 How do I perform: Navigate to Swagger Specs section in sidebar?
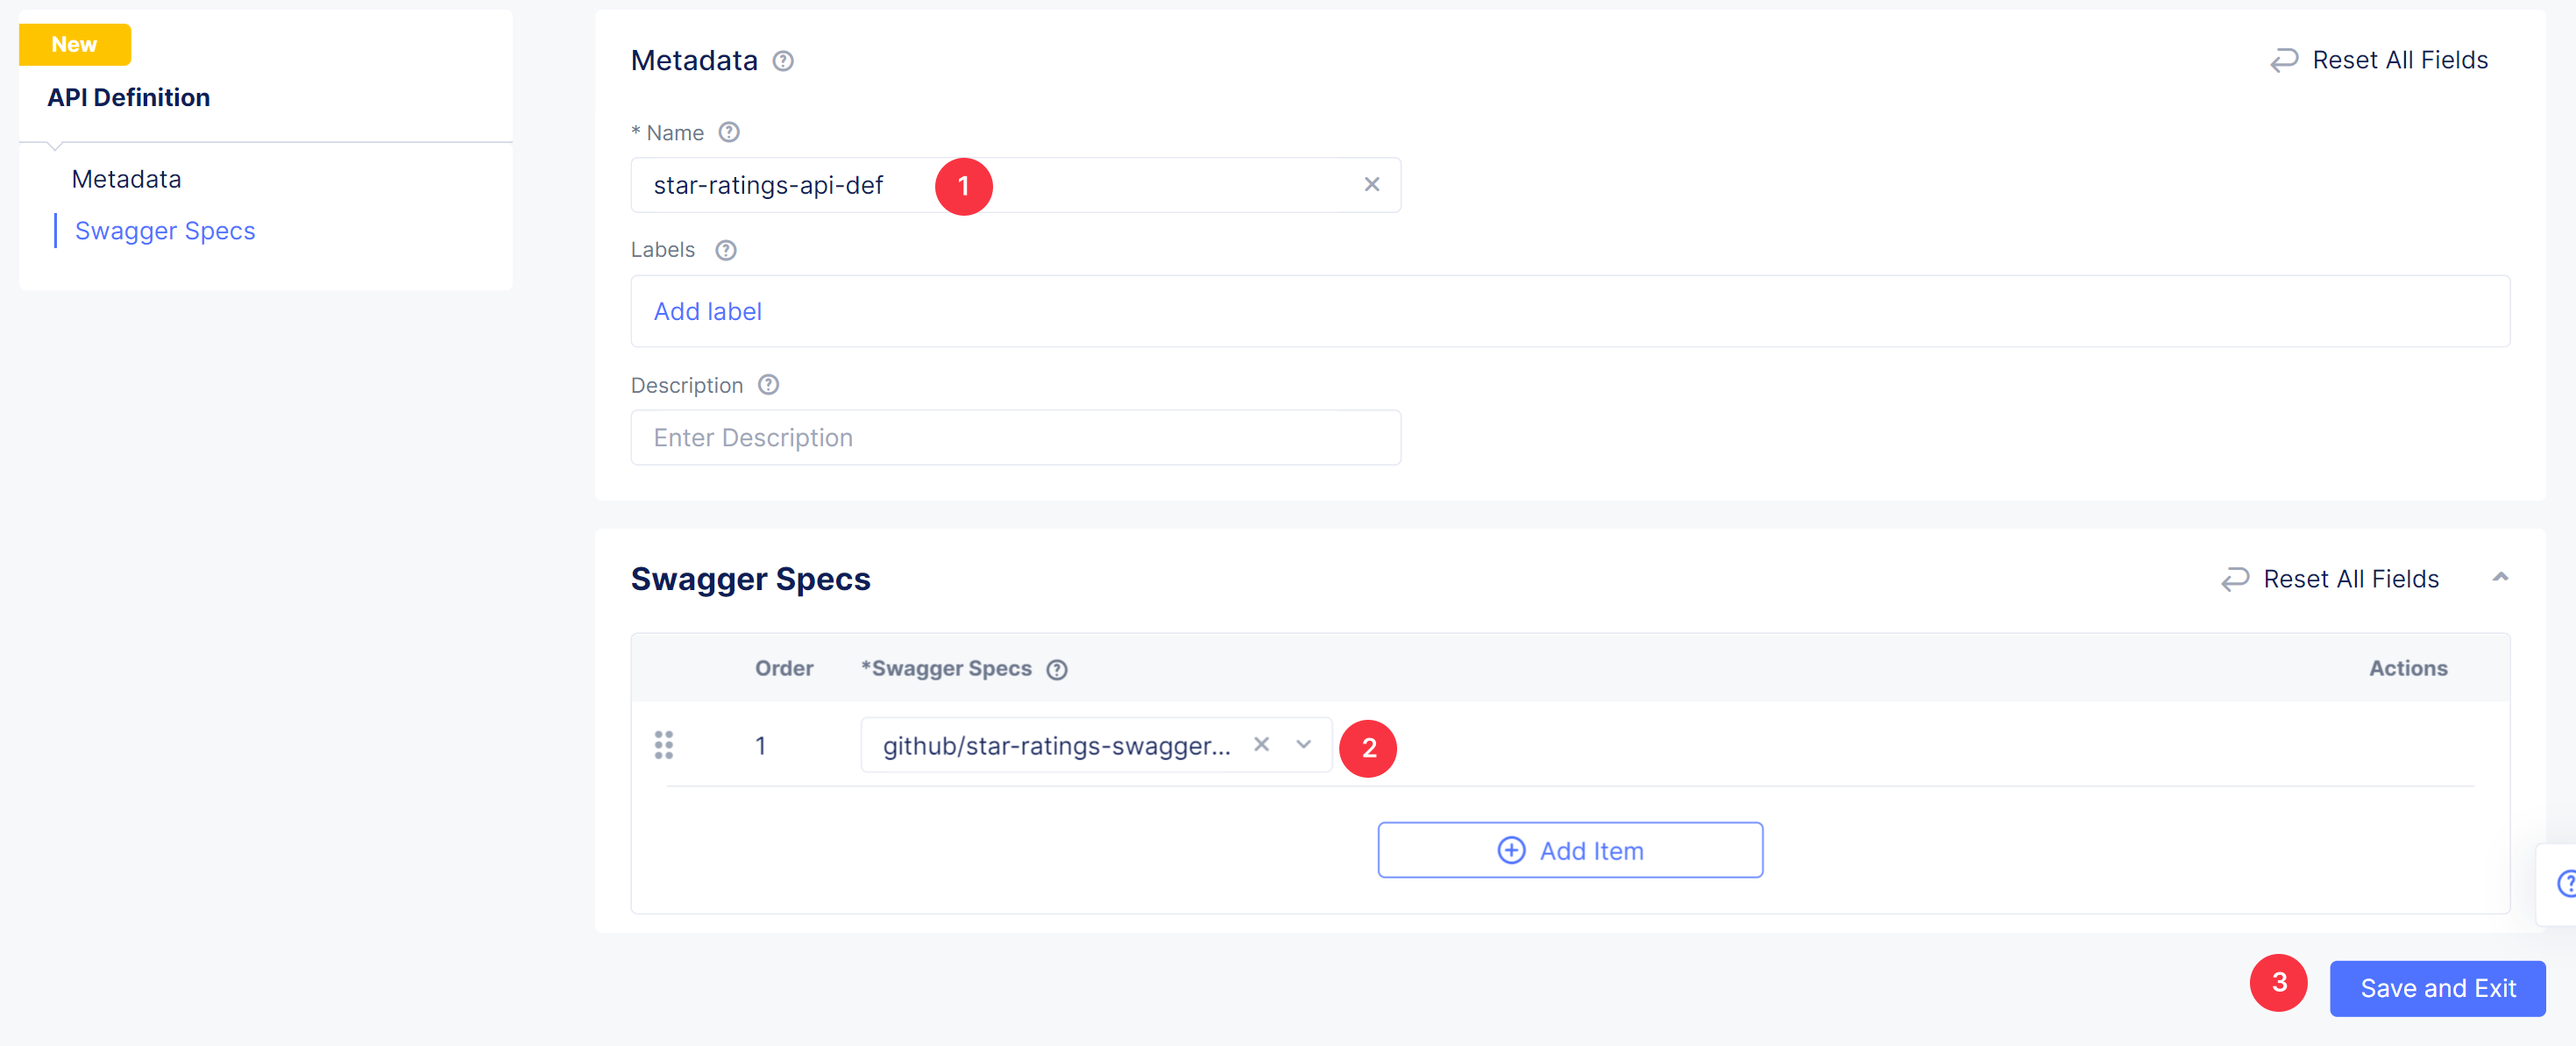(x=164, y=231)
